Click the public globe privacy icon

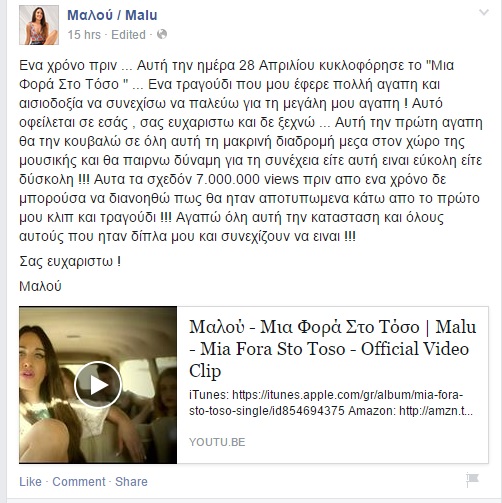(162, 34)
